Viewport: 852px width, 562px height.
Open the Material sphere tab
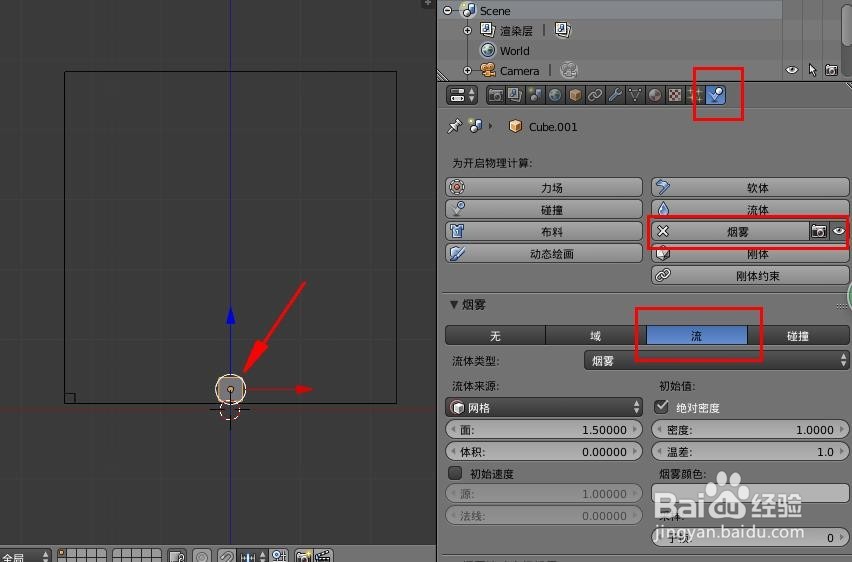tap(655, 96)
